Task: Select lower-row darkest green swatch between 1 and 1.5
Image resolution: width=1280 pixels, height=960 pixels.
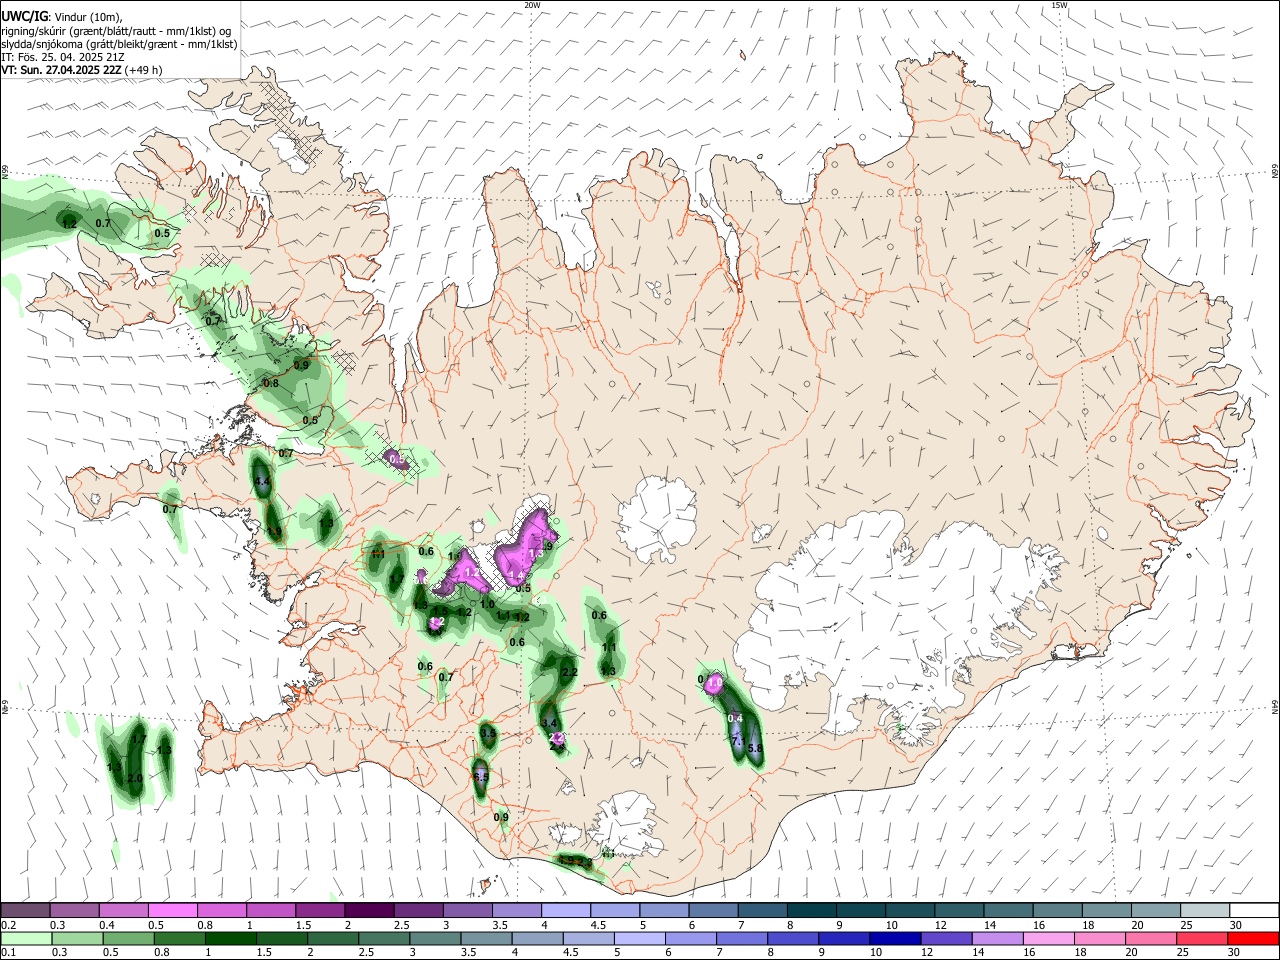Action: point(229,938)
